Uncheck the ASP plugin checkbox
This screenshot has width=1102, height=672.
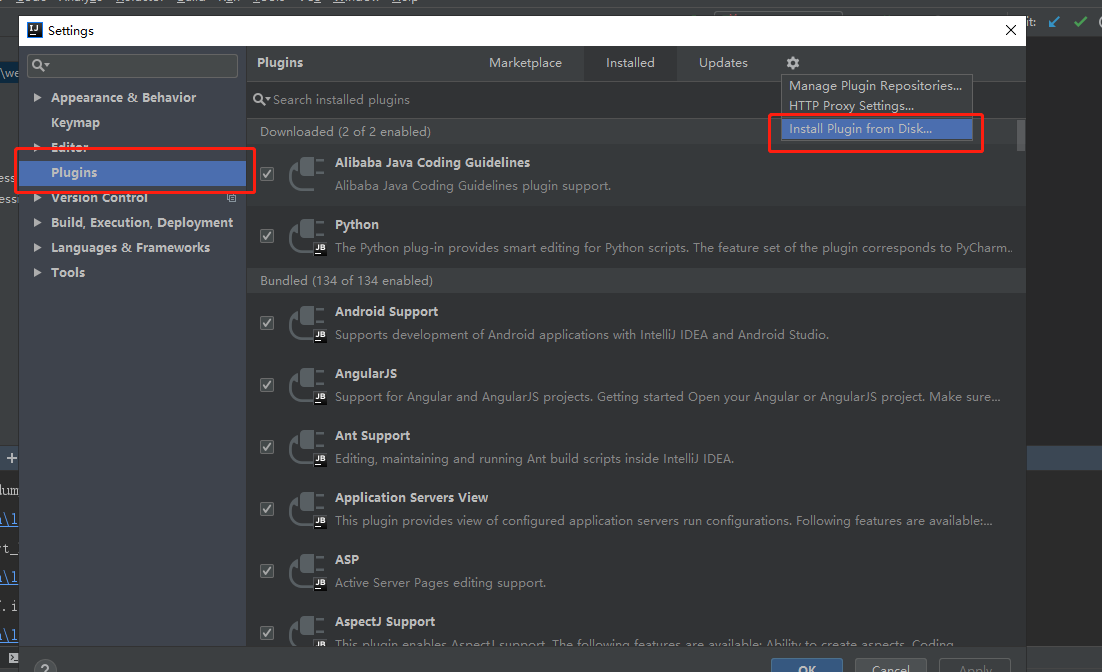tap(267, 571)
